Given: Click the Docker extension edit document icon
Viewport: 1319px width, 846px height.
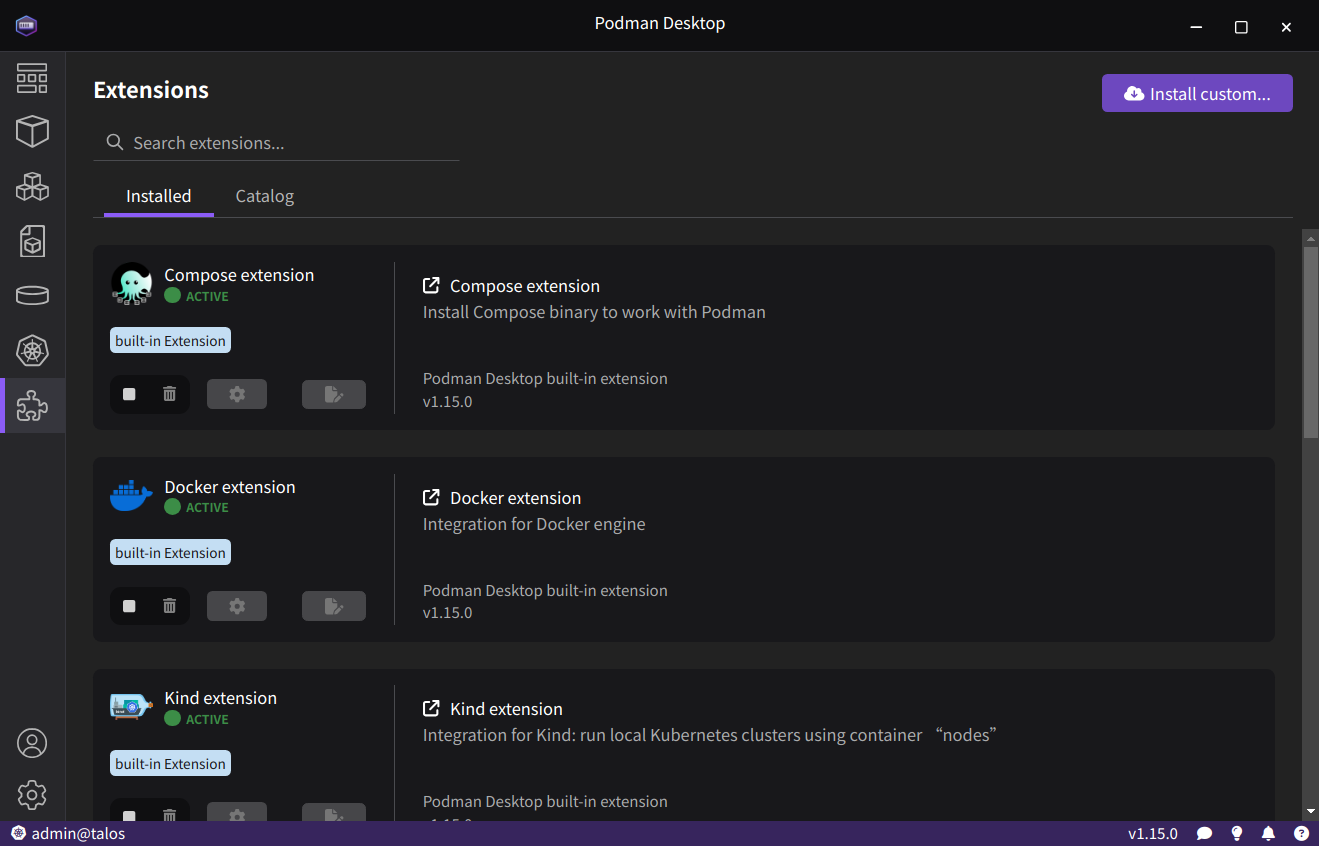Looking at the screenshot, I should pos(334,606).
